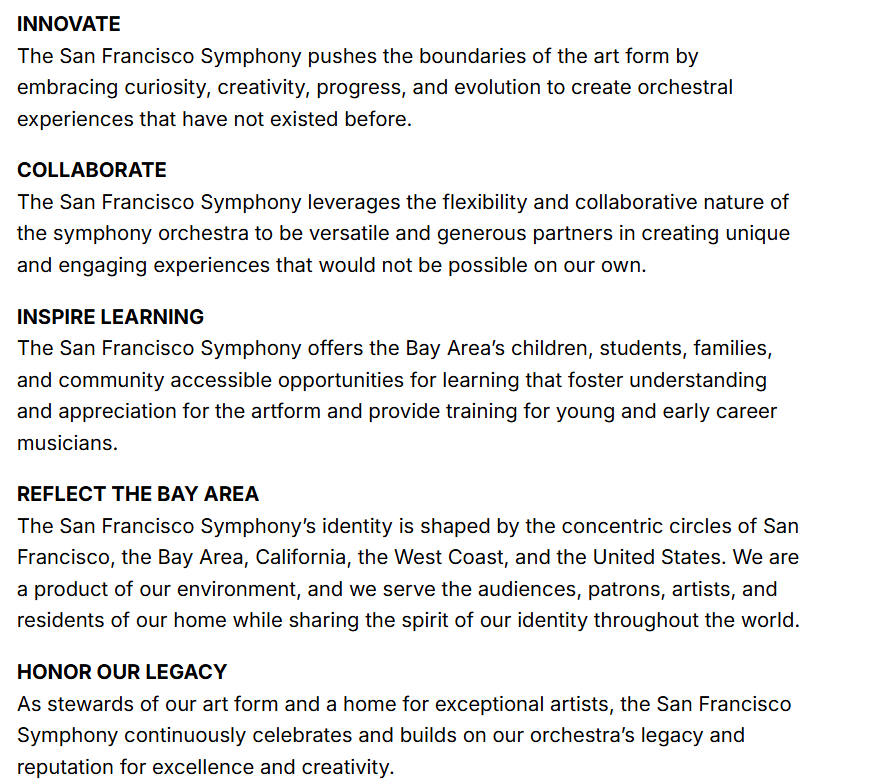Click the INNOVATE heading
Viewport: 881px width, 782px height.
[68, 24]
